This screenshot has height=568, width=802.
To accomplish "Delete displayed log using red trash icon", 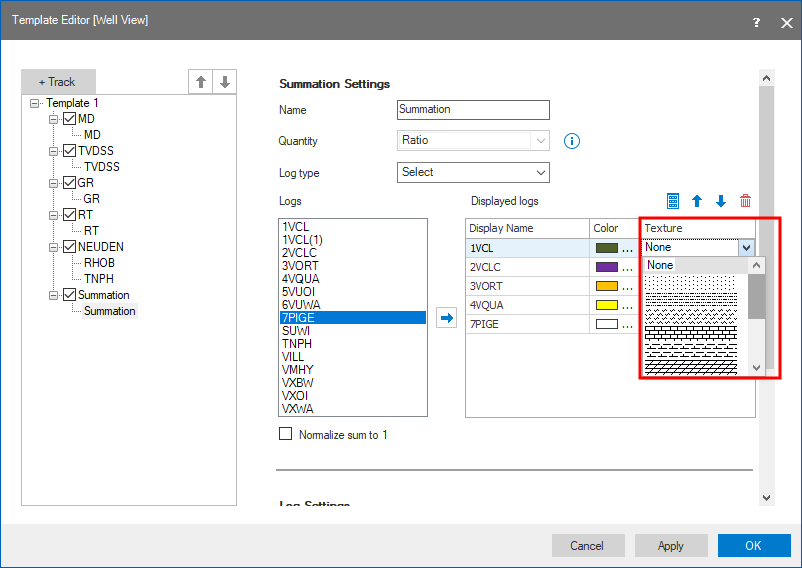I will pos(745,201).
